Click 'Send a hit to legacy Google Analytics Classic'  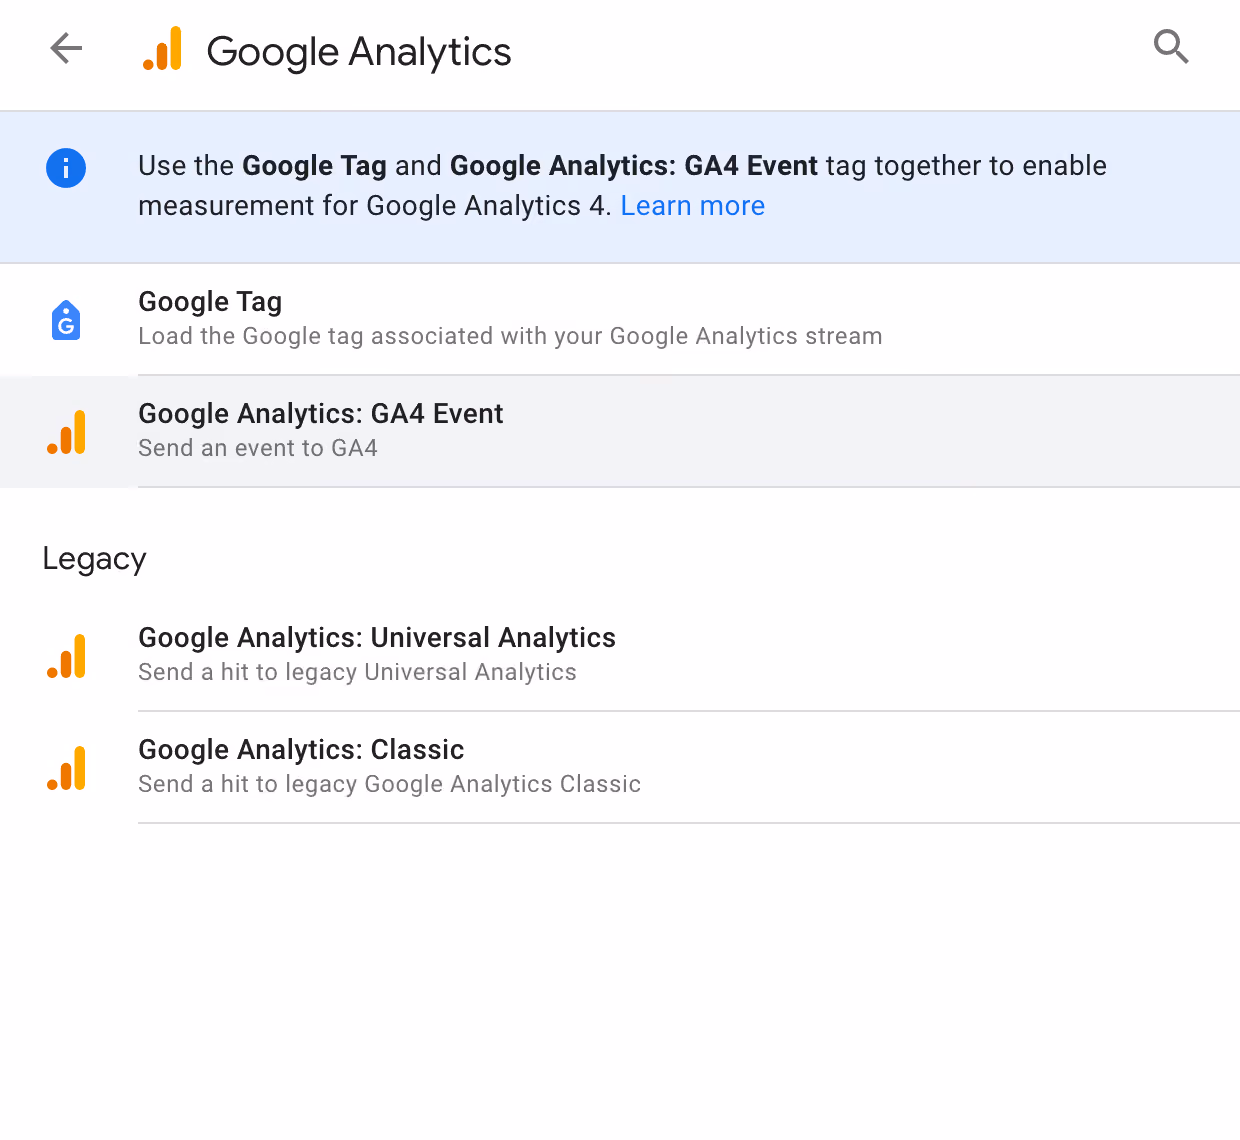pyautogui.click(x=389, y=784)
